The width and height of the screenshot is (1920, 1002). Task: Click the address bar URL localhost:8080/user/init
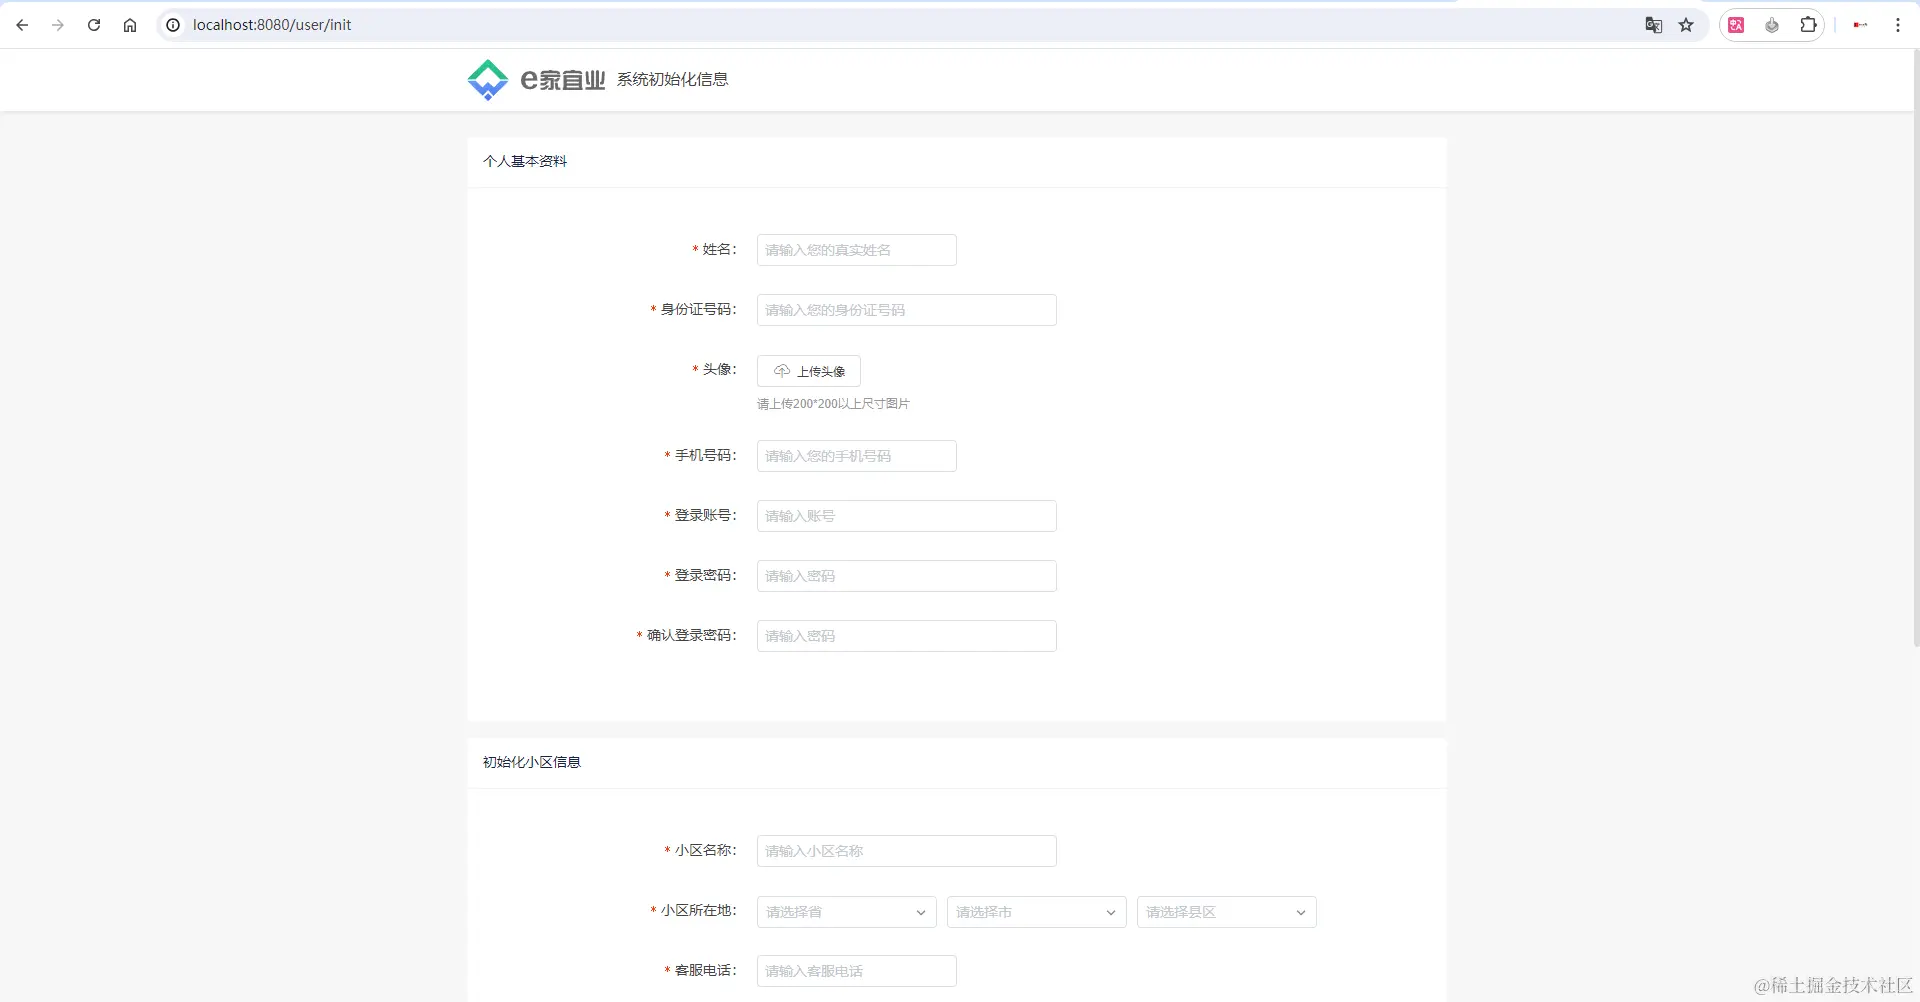(x=272, y=25)
